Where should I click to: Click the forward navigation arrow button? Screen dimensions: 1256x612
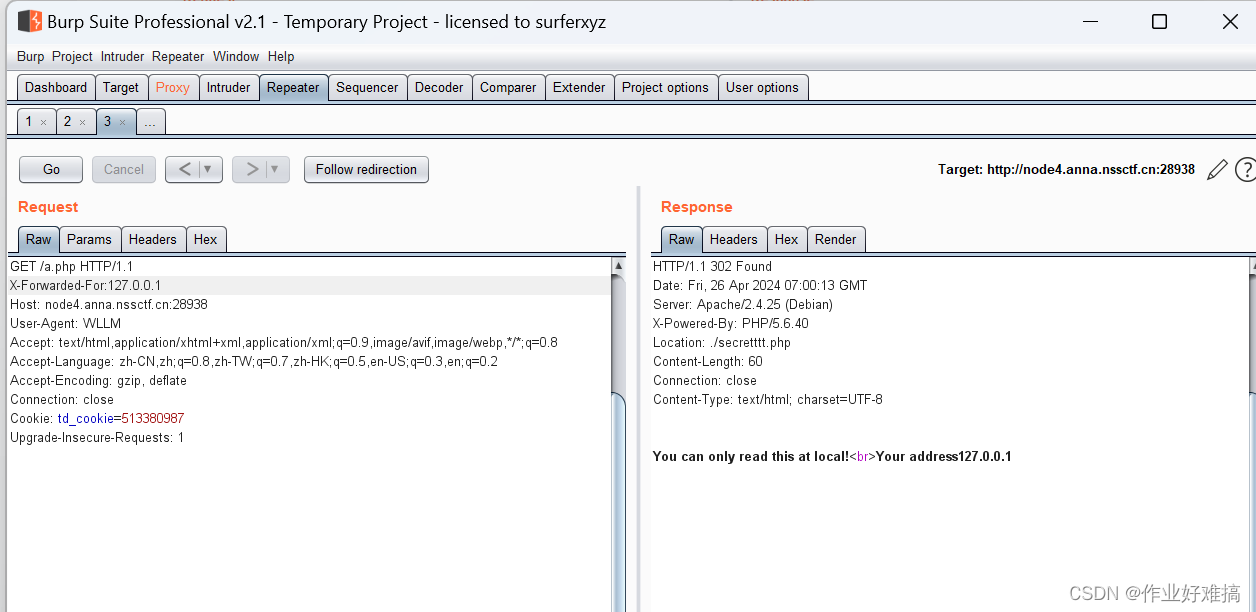(x=253, y=169)
